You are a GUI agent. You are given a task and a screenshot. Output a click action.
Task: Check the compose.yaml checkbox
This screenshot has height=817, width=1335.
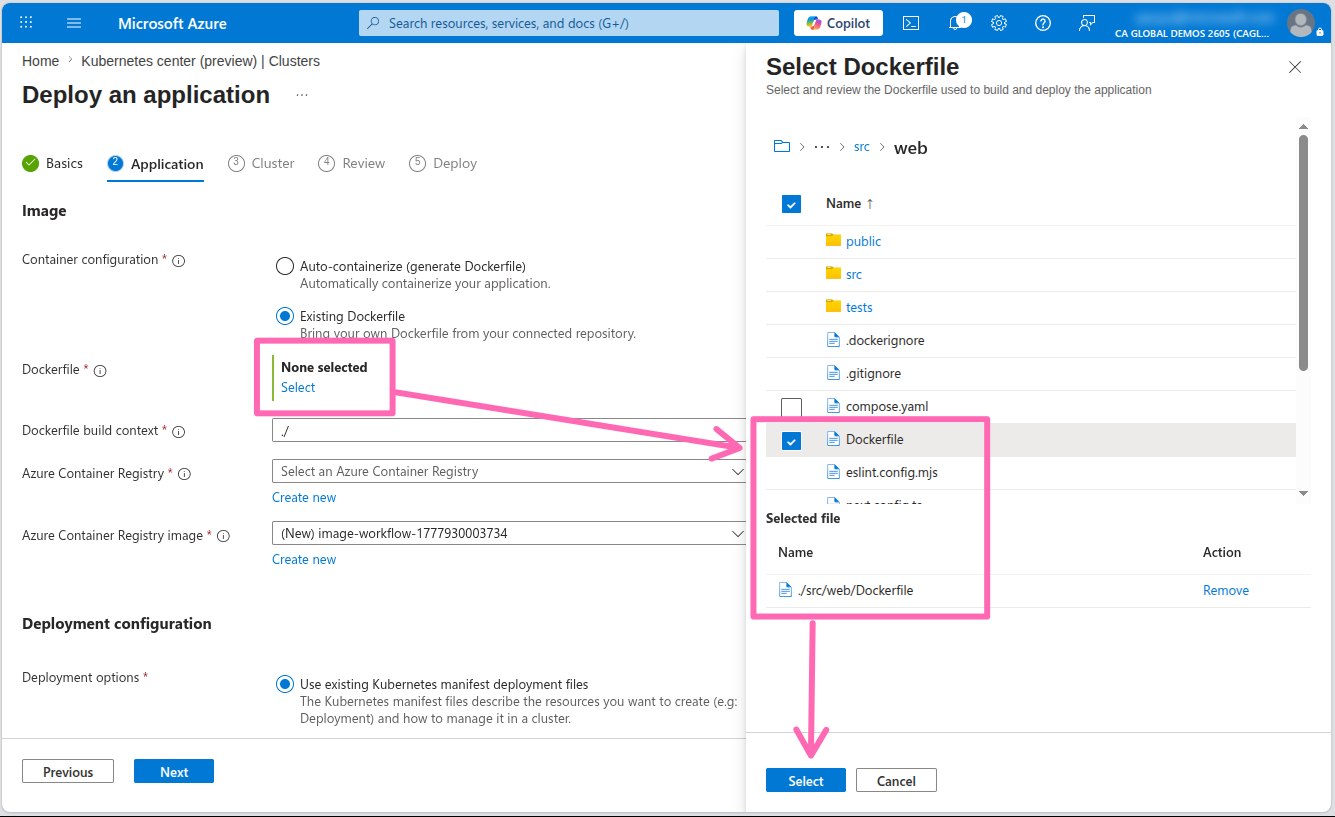click(x=791, y=407)
